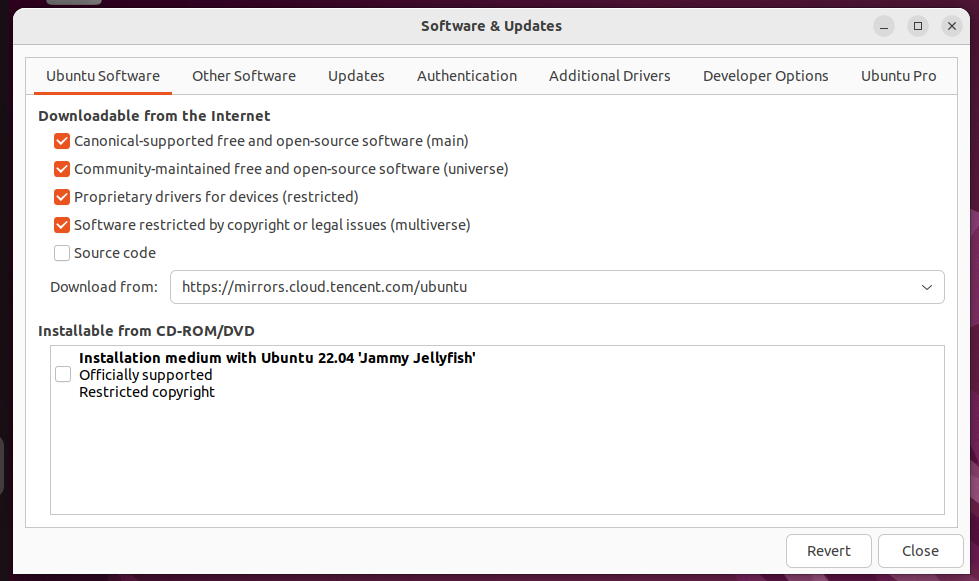Switch to Developer Options tab
This screenshot has width=979, height=581.
[x=765, y=76]
